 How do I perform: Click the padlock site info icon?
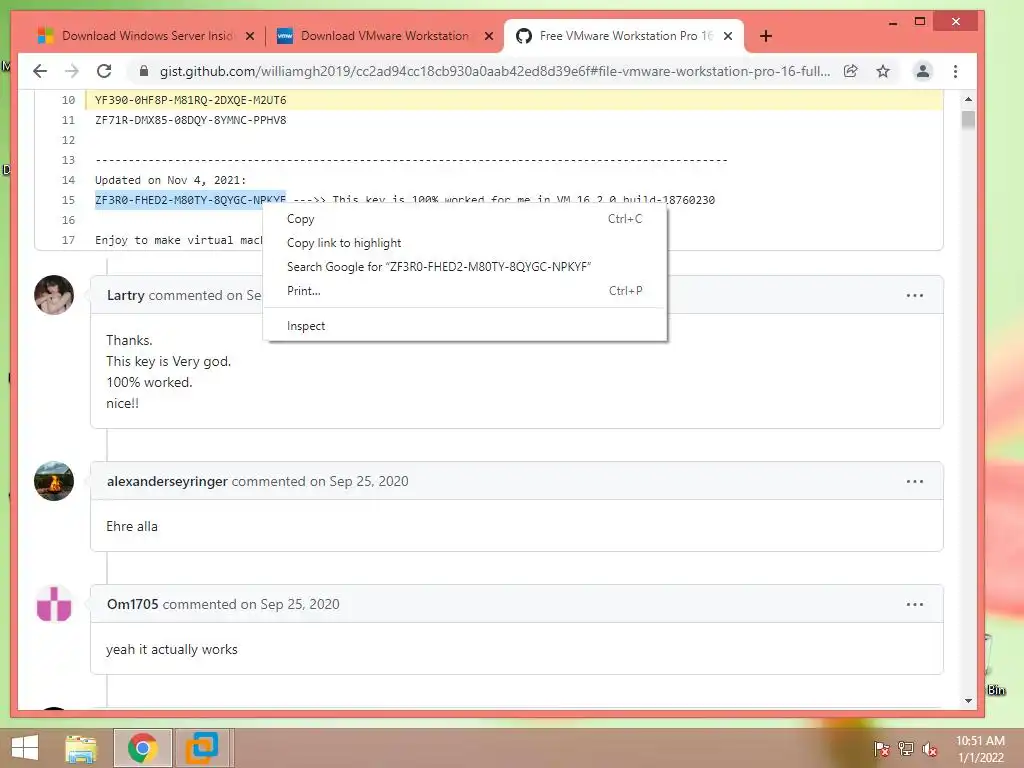coord(144,71)
